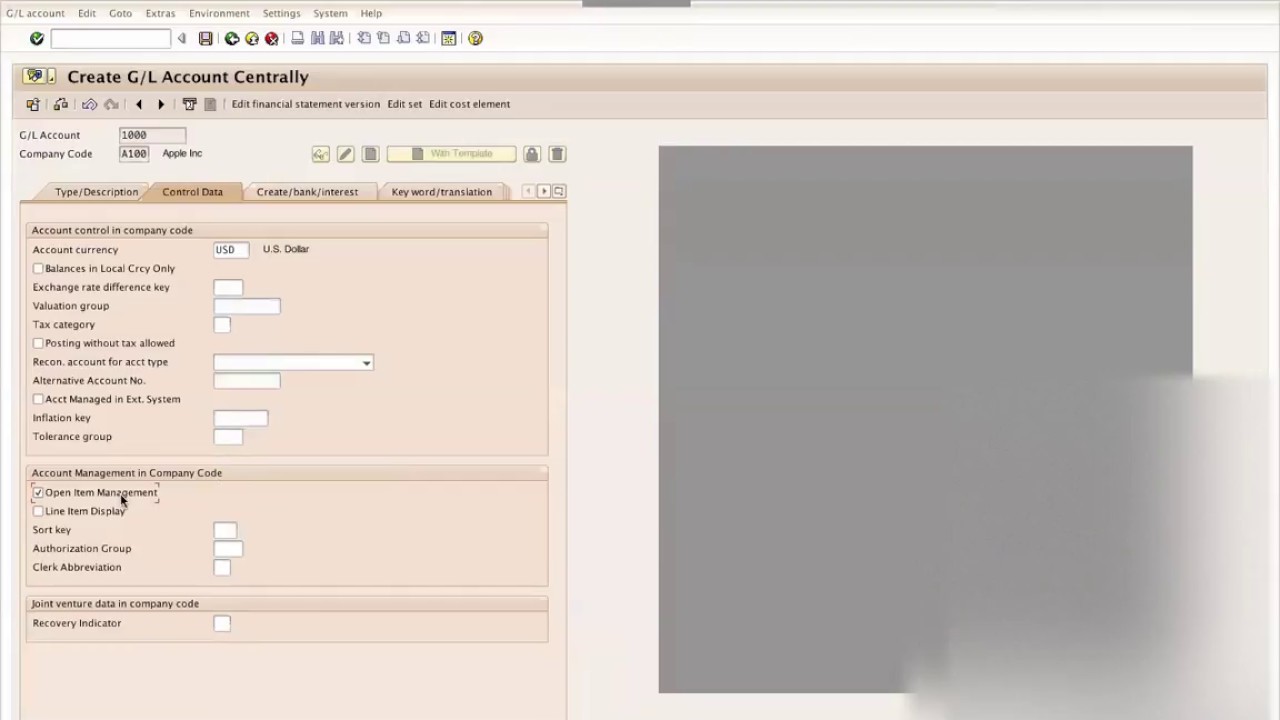Click Edit cost element button

point(469,104)
